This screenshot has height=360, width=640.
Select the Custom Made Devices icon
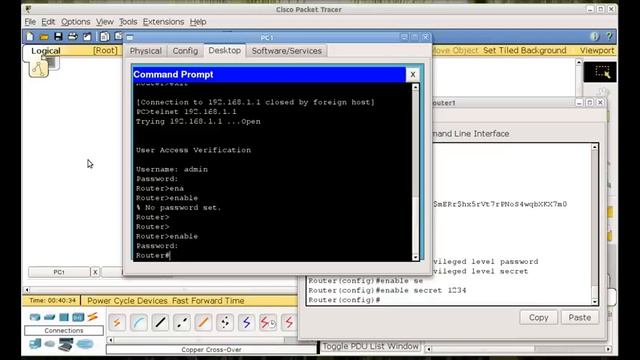(x=65, y=344)
